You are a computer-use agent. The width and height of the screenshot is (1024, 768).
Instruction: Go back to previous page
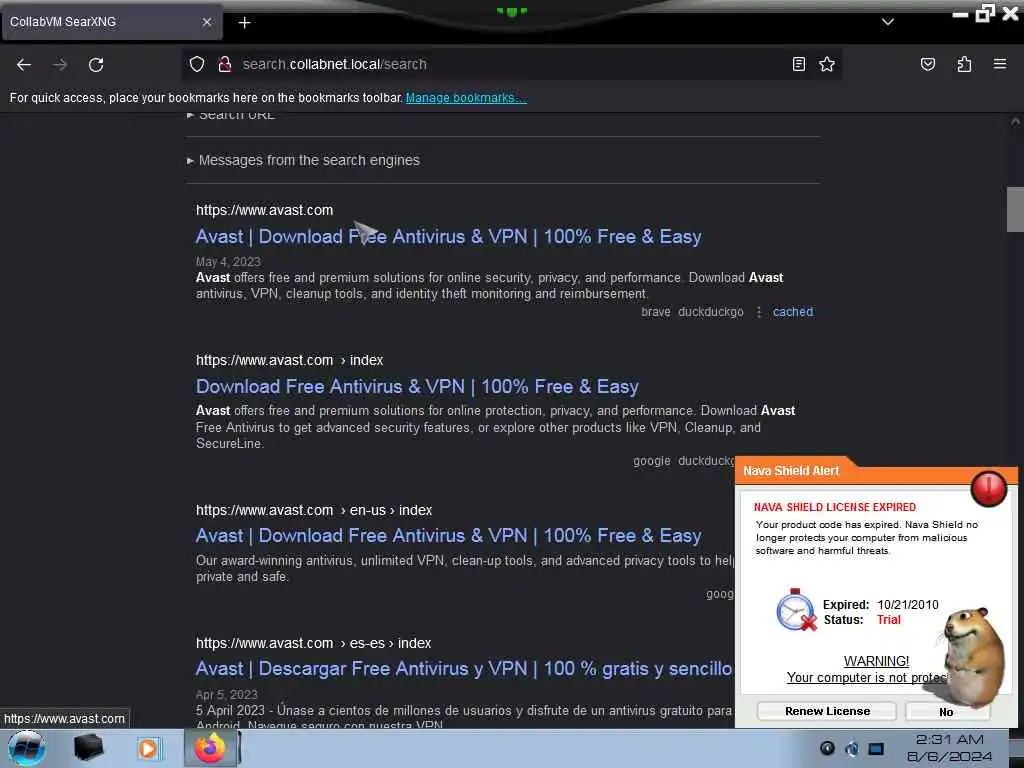(24, 65)
